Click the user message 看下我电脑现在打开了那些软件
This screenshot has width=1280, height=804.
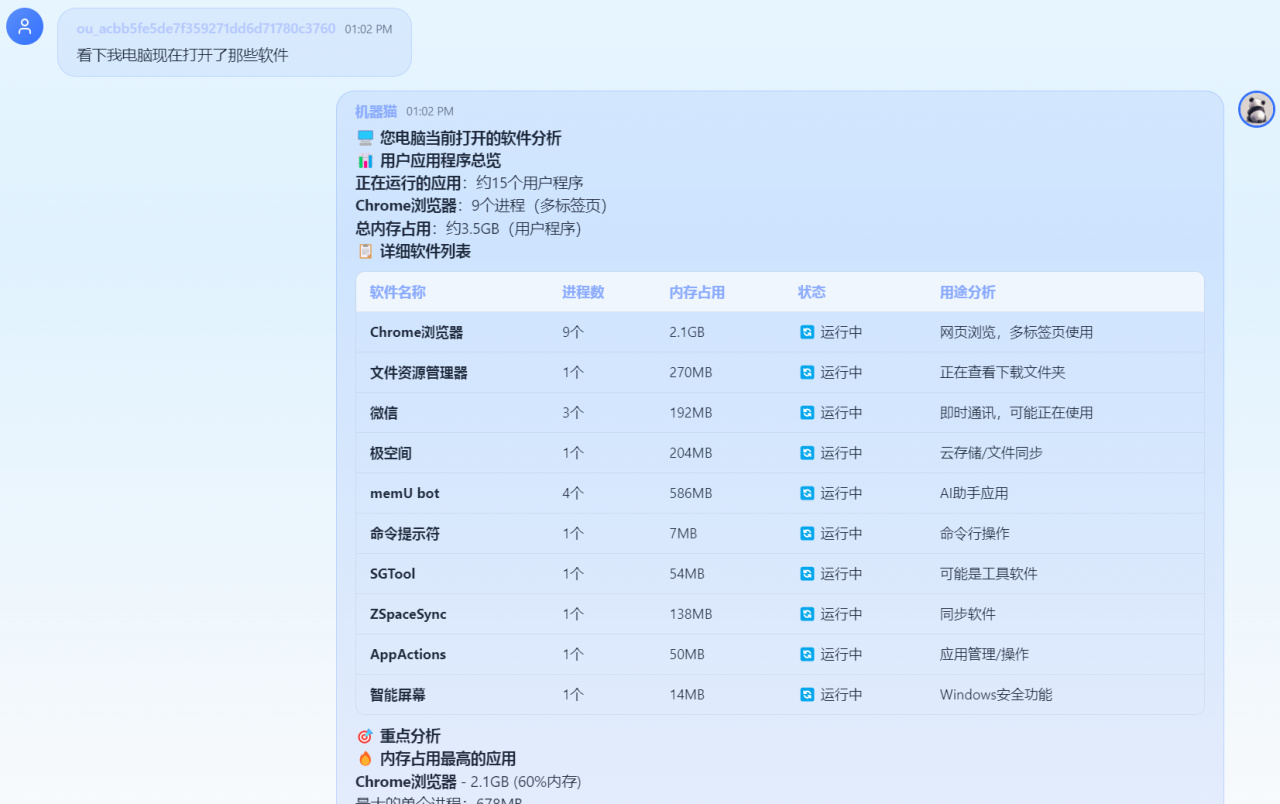point(183,55)
